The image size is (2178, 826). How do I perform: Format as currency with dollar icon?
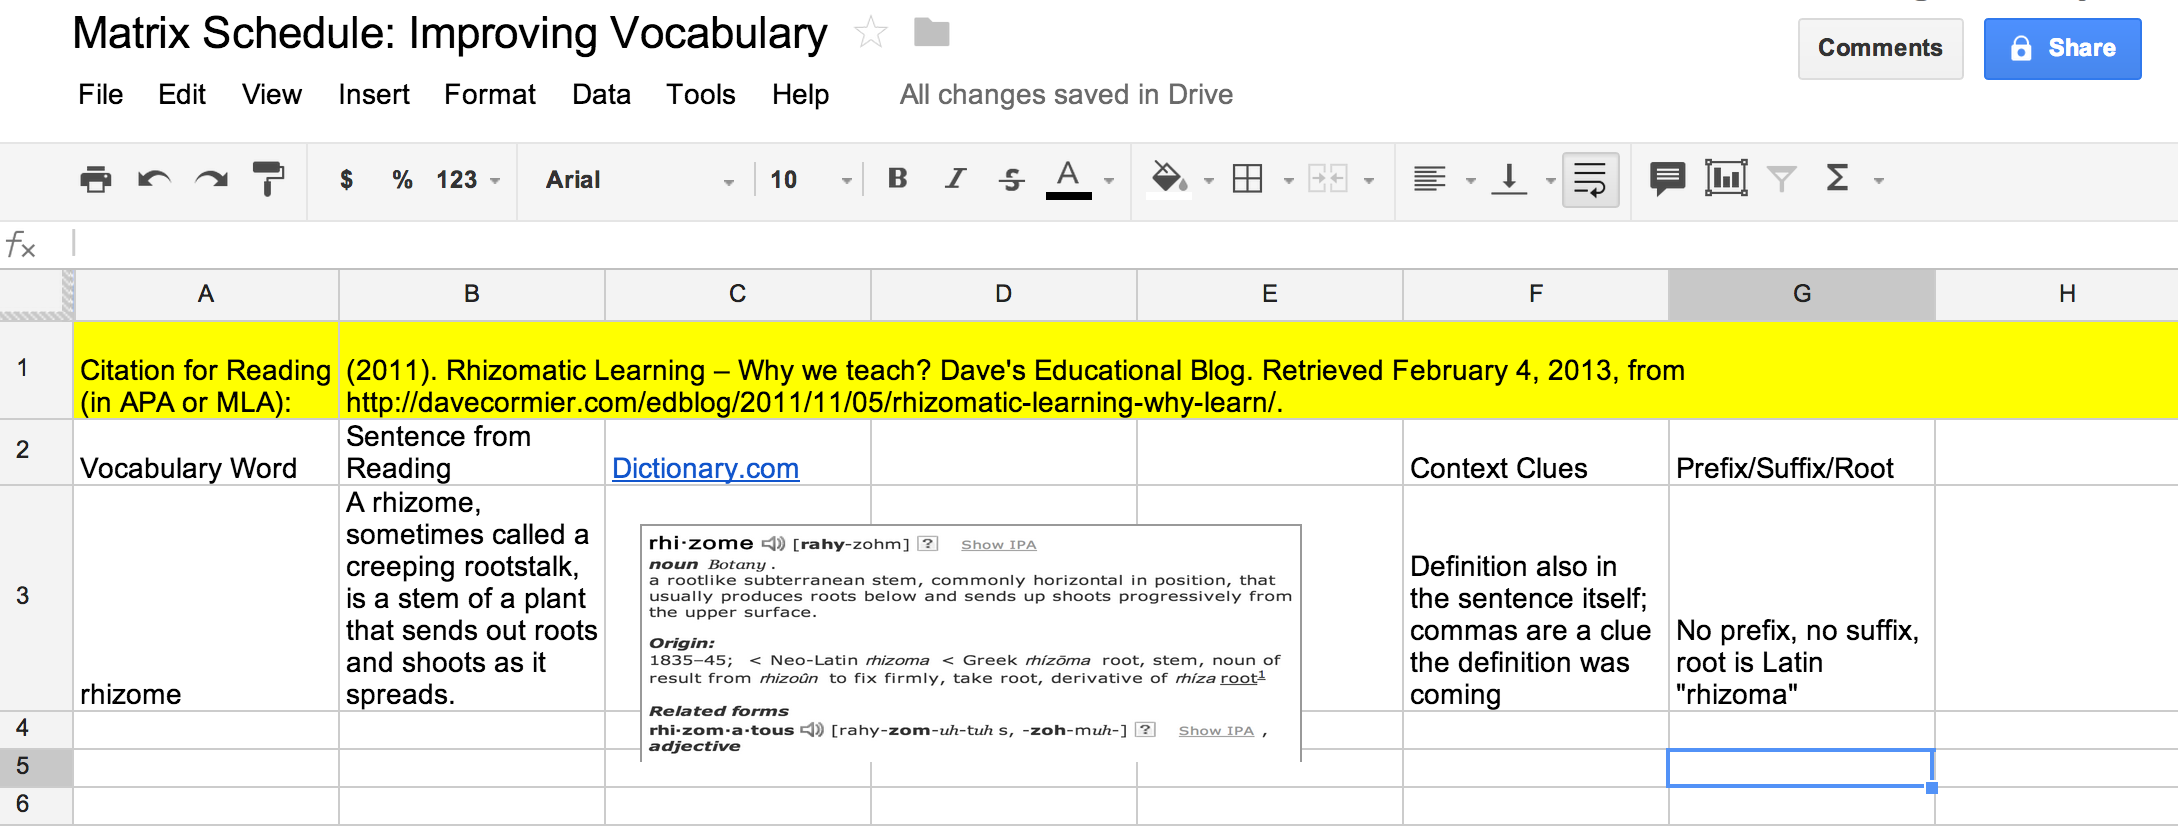point(346,179)
